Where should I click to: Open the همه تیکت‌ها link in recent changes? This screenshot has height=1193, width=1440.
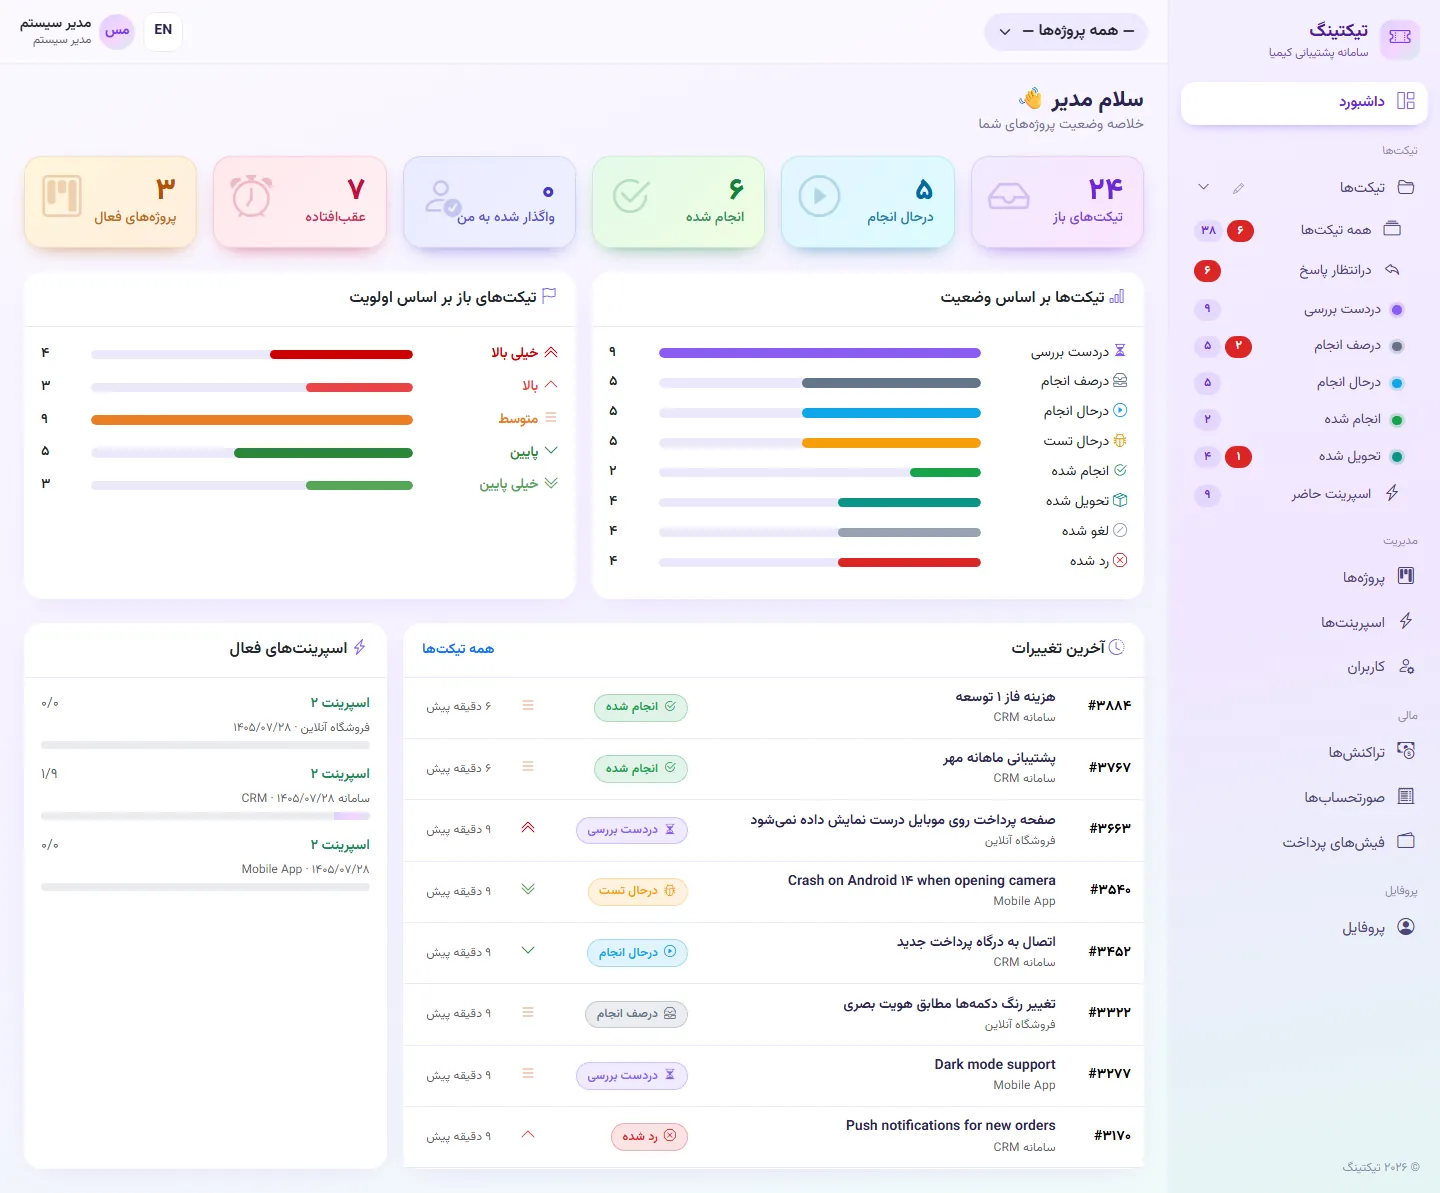point(458,649)
